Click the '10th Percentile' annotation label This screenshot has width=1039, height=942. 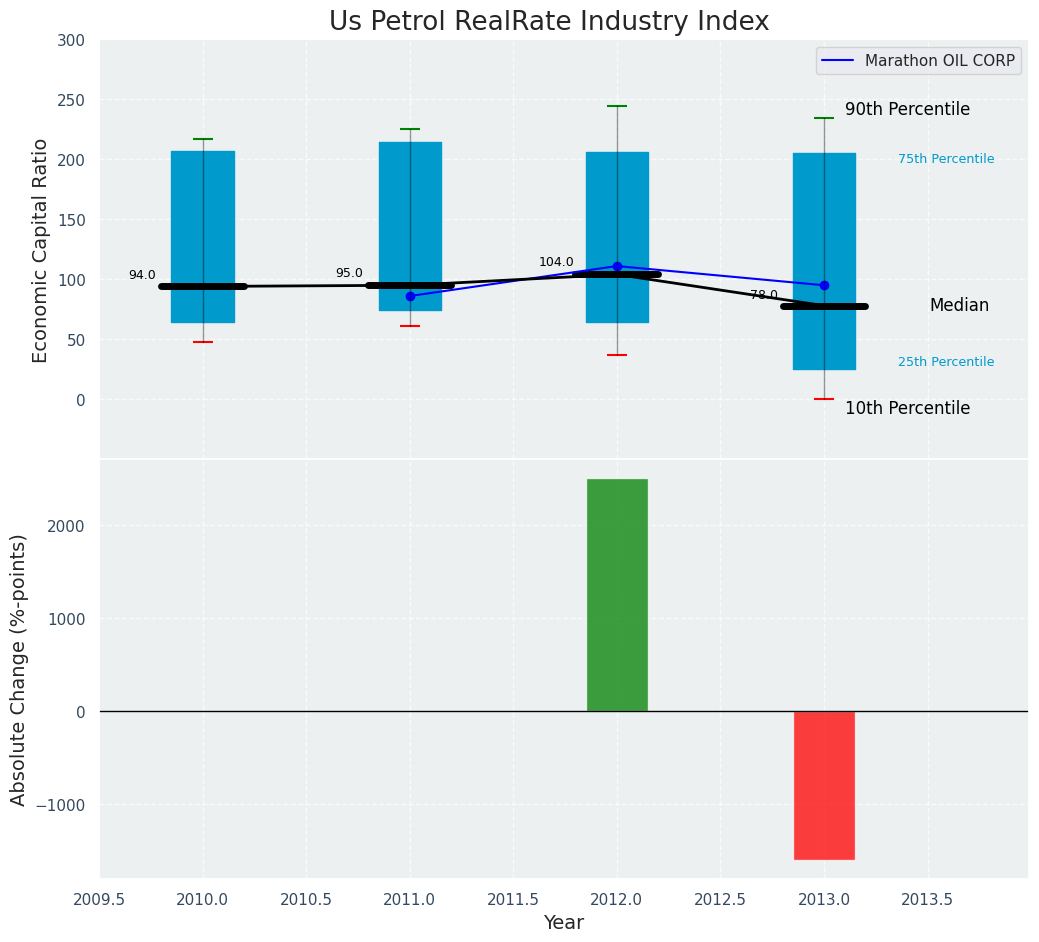pyautogui.click(x=907, y=408)
